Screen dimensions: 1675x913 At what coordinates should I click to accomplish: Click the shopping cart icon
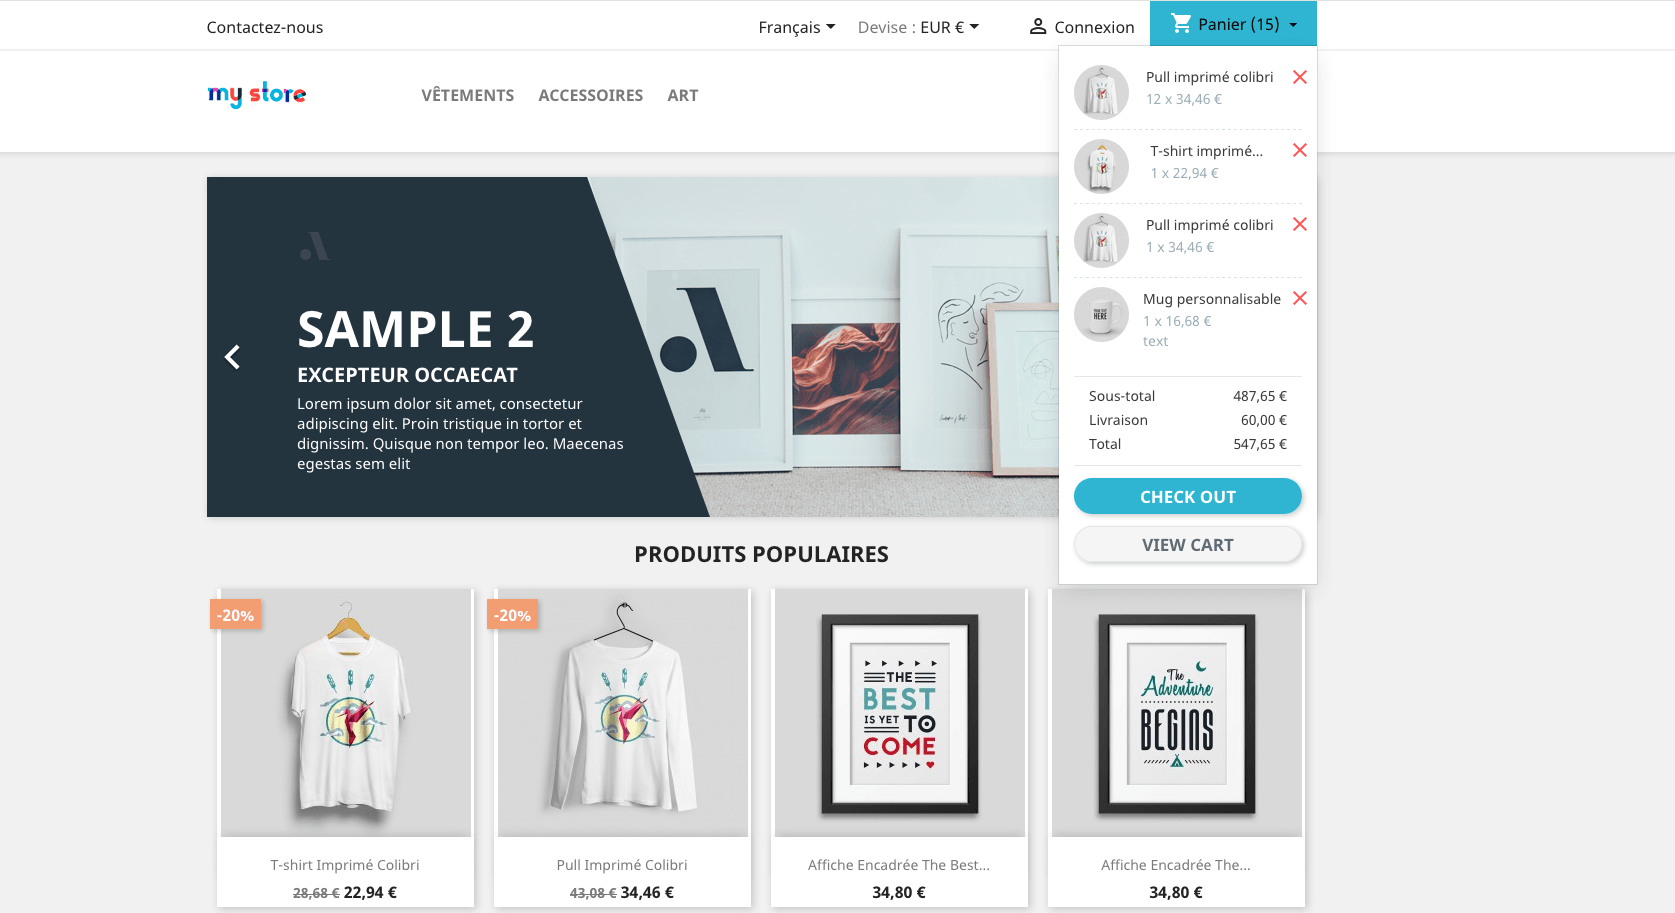pos(1181,23)
